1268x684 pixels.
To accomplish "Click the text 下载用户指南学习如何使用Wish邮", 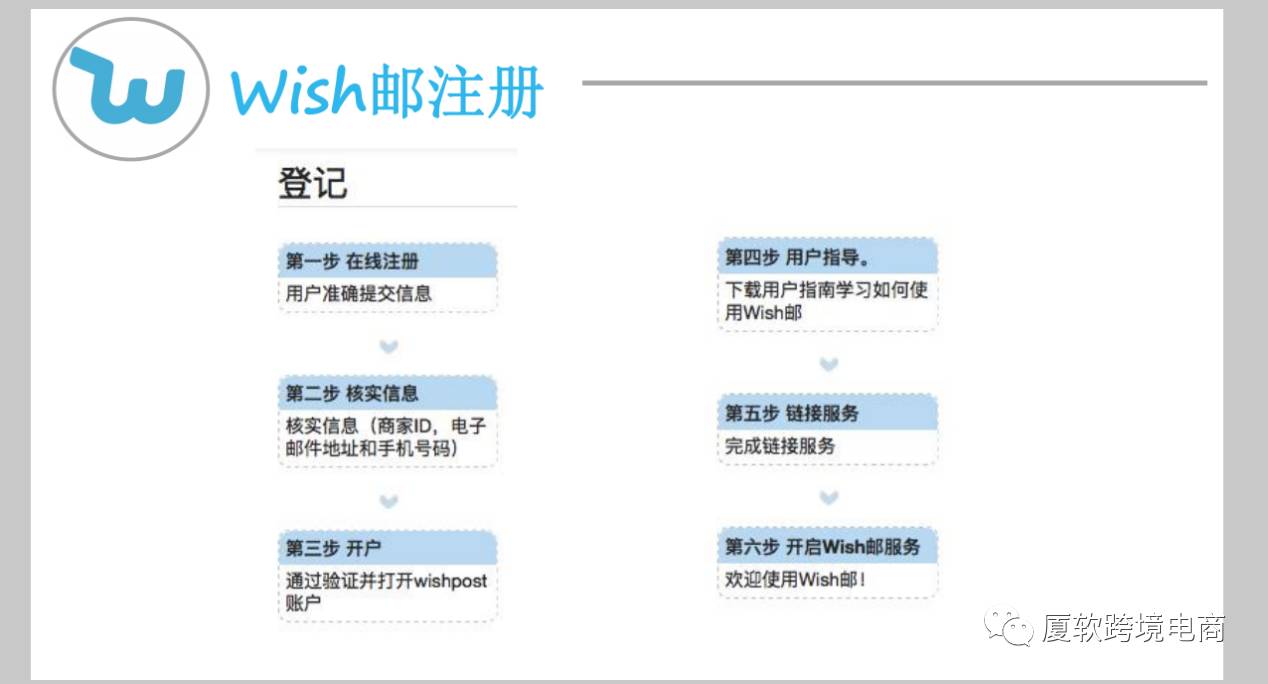I will (826, 301).
